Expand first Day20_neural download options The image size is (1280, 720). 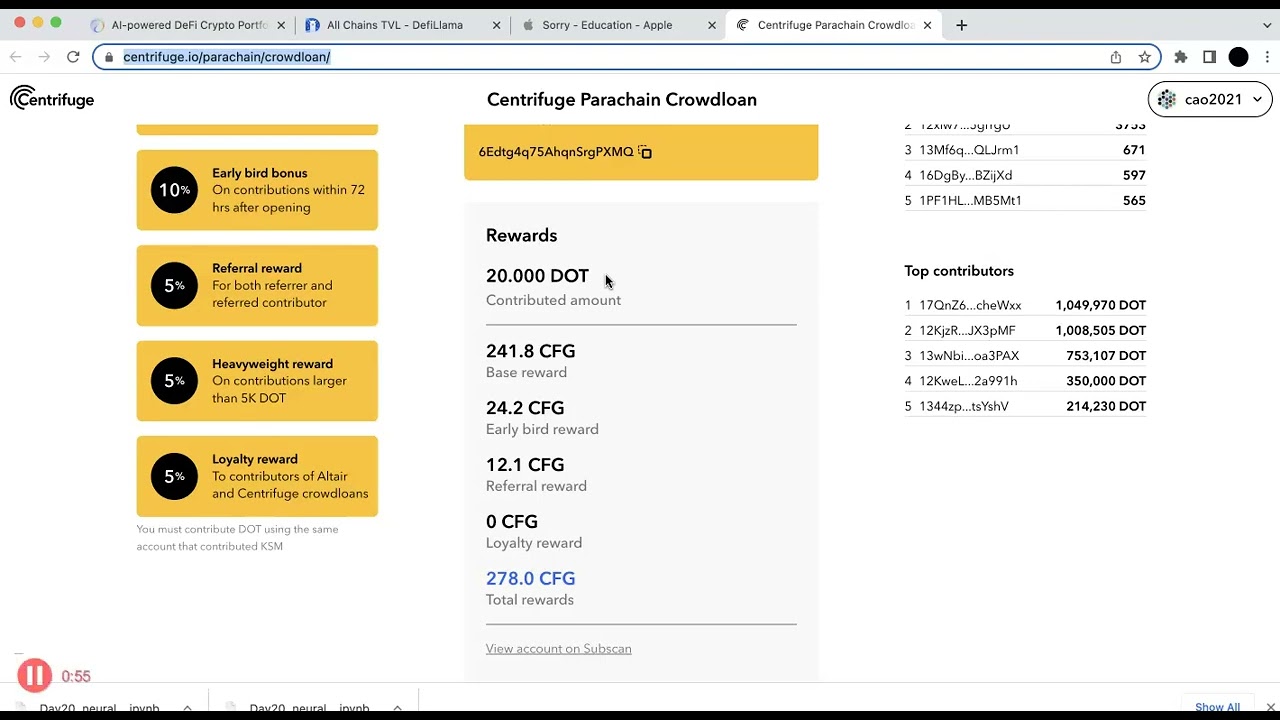[x=187, y=708]
